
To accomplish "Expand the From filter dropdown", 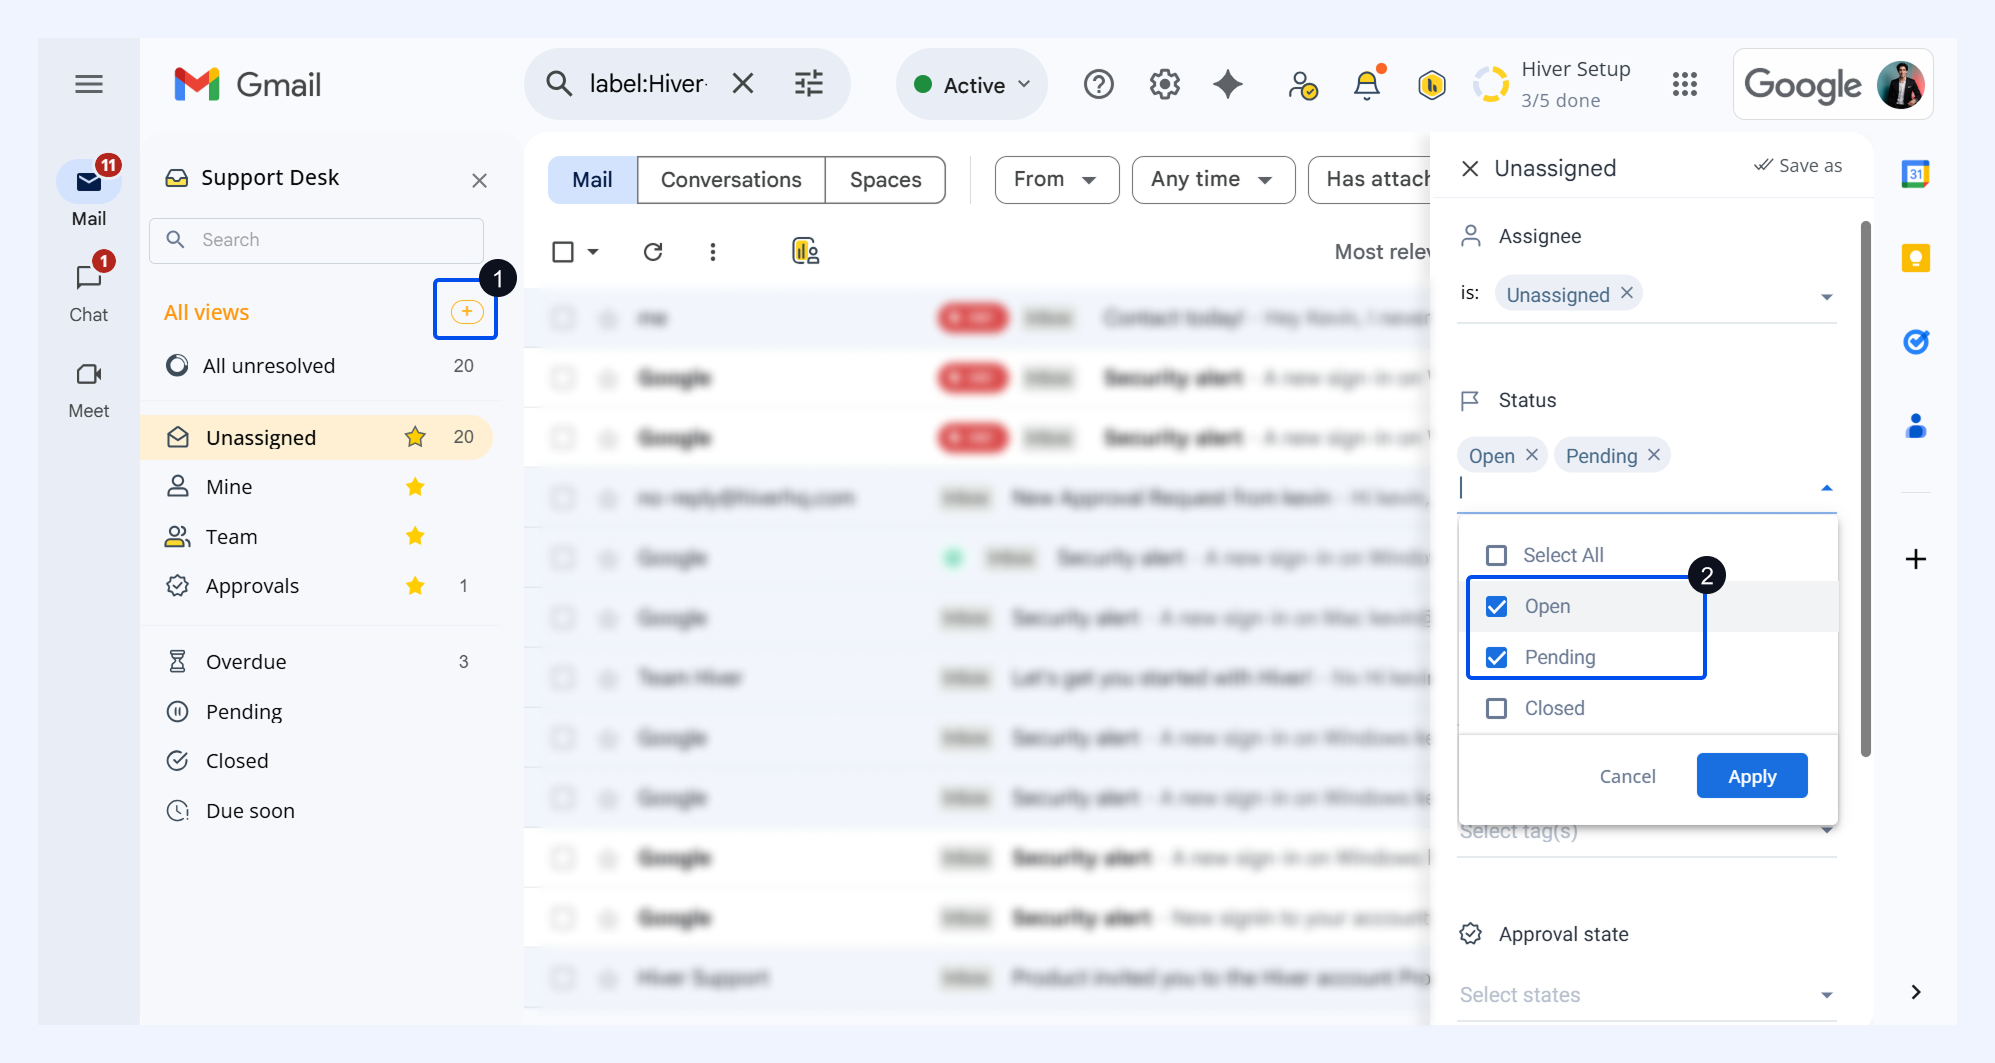I will pyautogui.click(x=1056, y=180).
